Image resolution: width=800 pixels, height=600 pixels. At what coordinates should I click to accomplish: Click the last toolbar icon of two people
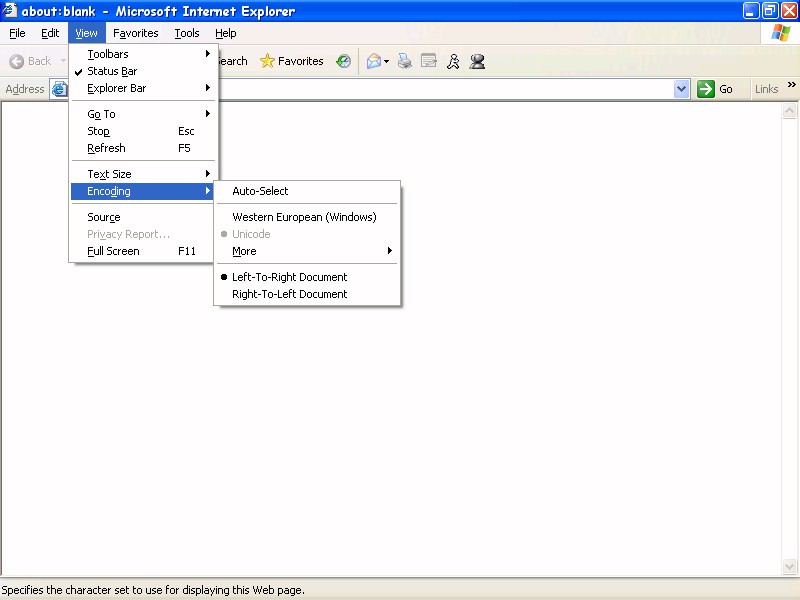pyautogui.click(x=478, y=61)
